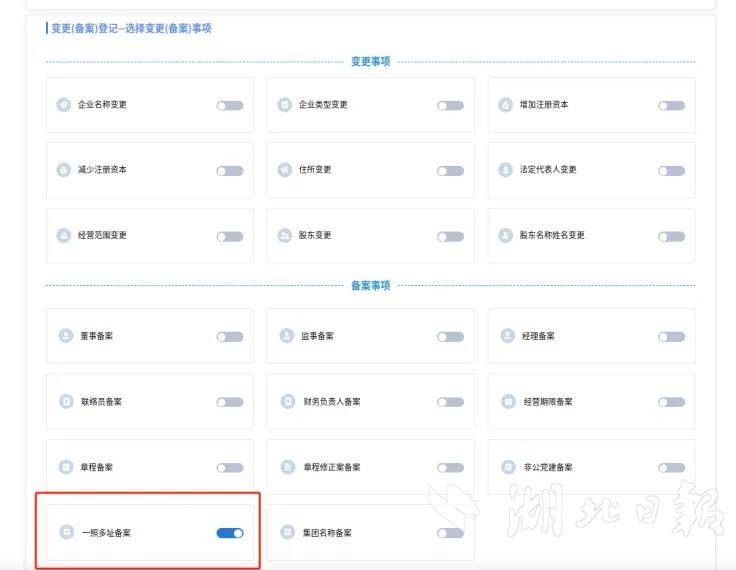This screenshot has width=736, height=570.
Task: Toggle on 监事备案
Action: (450, 337)
